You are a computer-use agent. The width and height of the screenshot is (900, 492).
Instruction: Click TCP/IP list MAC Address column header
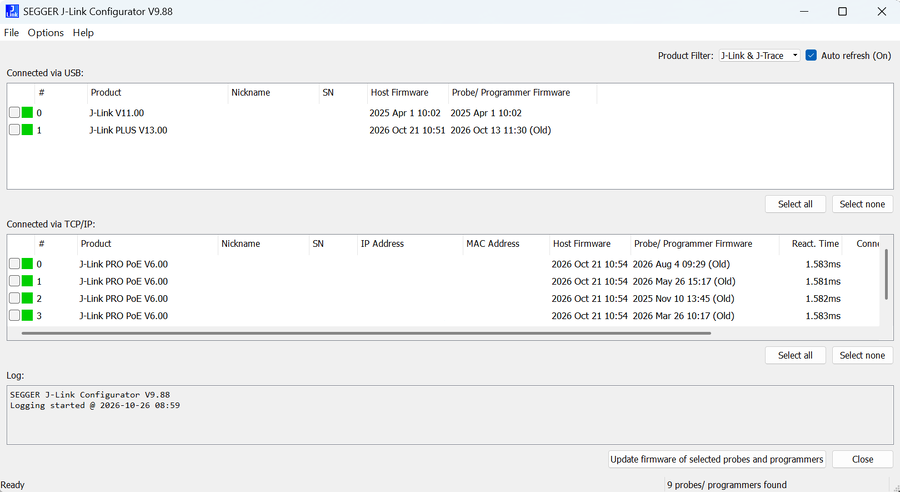[x=506, y=244]
